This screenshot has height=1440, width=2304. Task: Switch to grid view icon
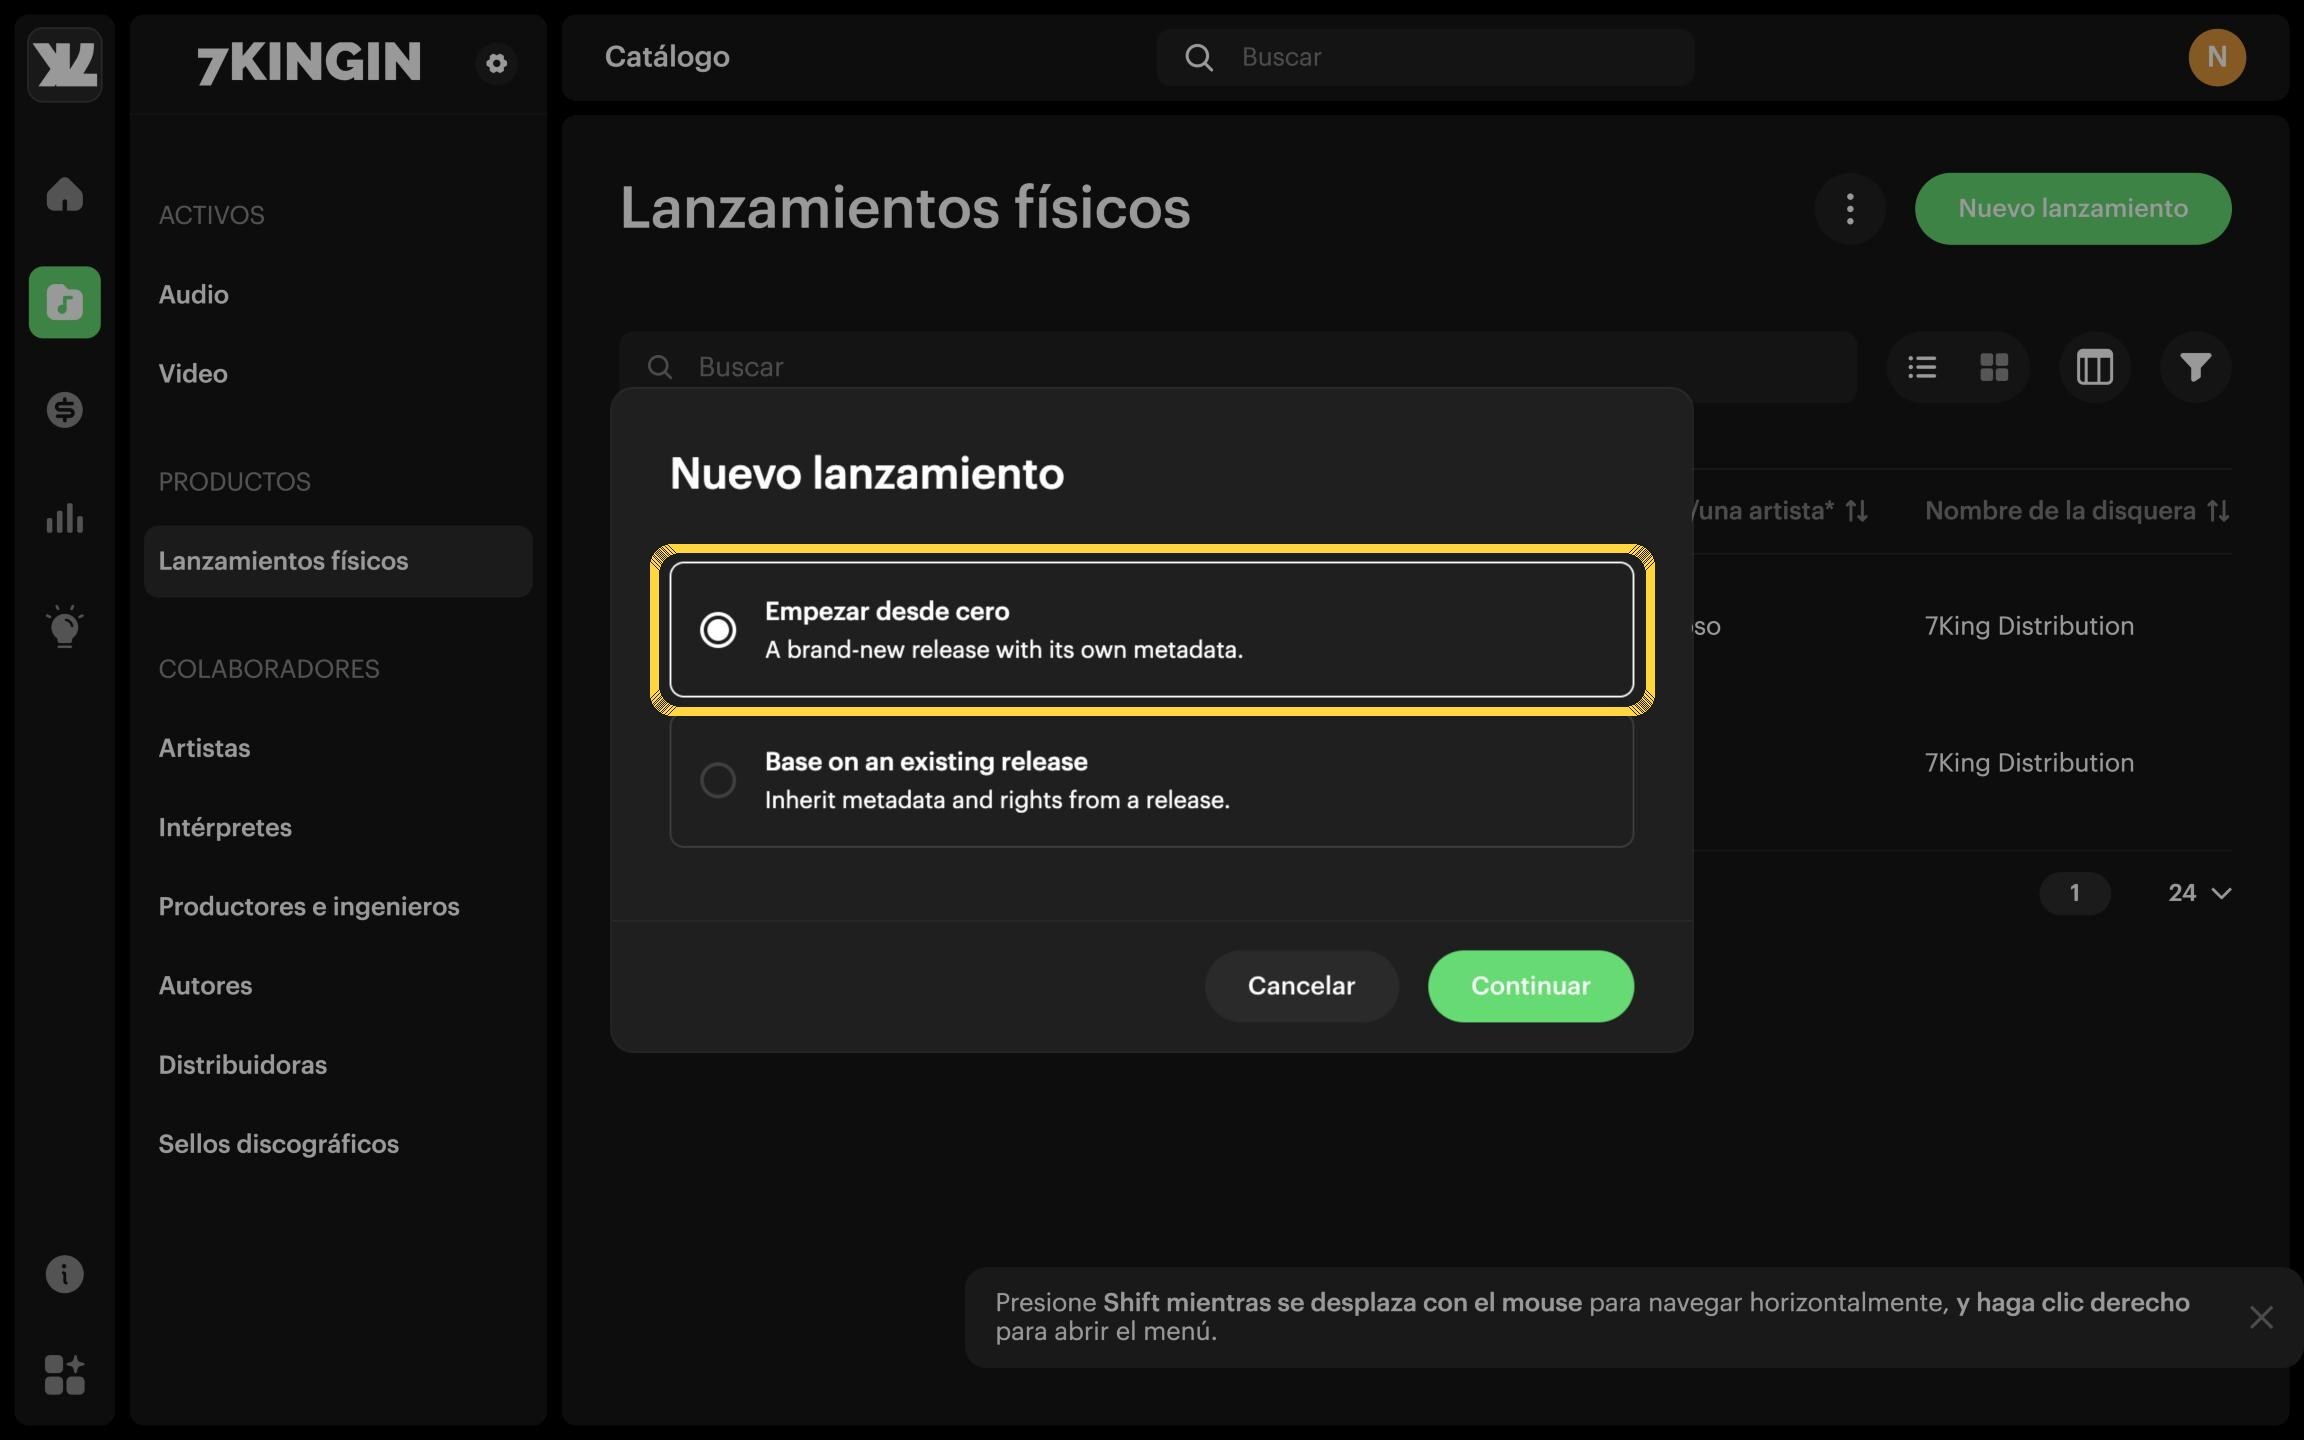coord(1994,367)
